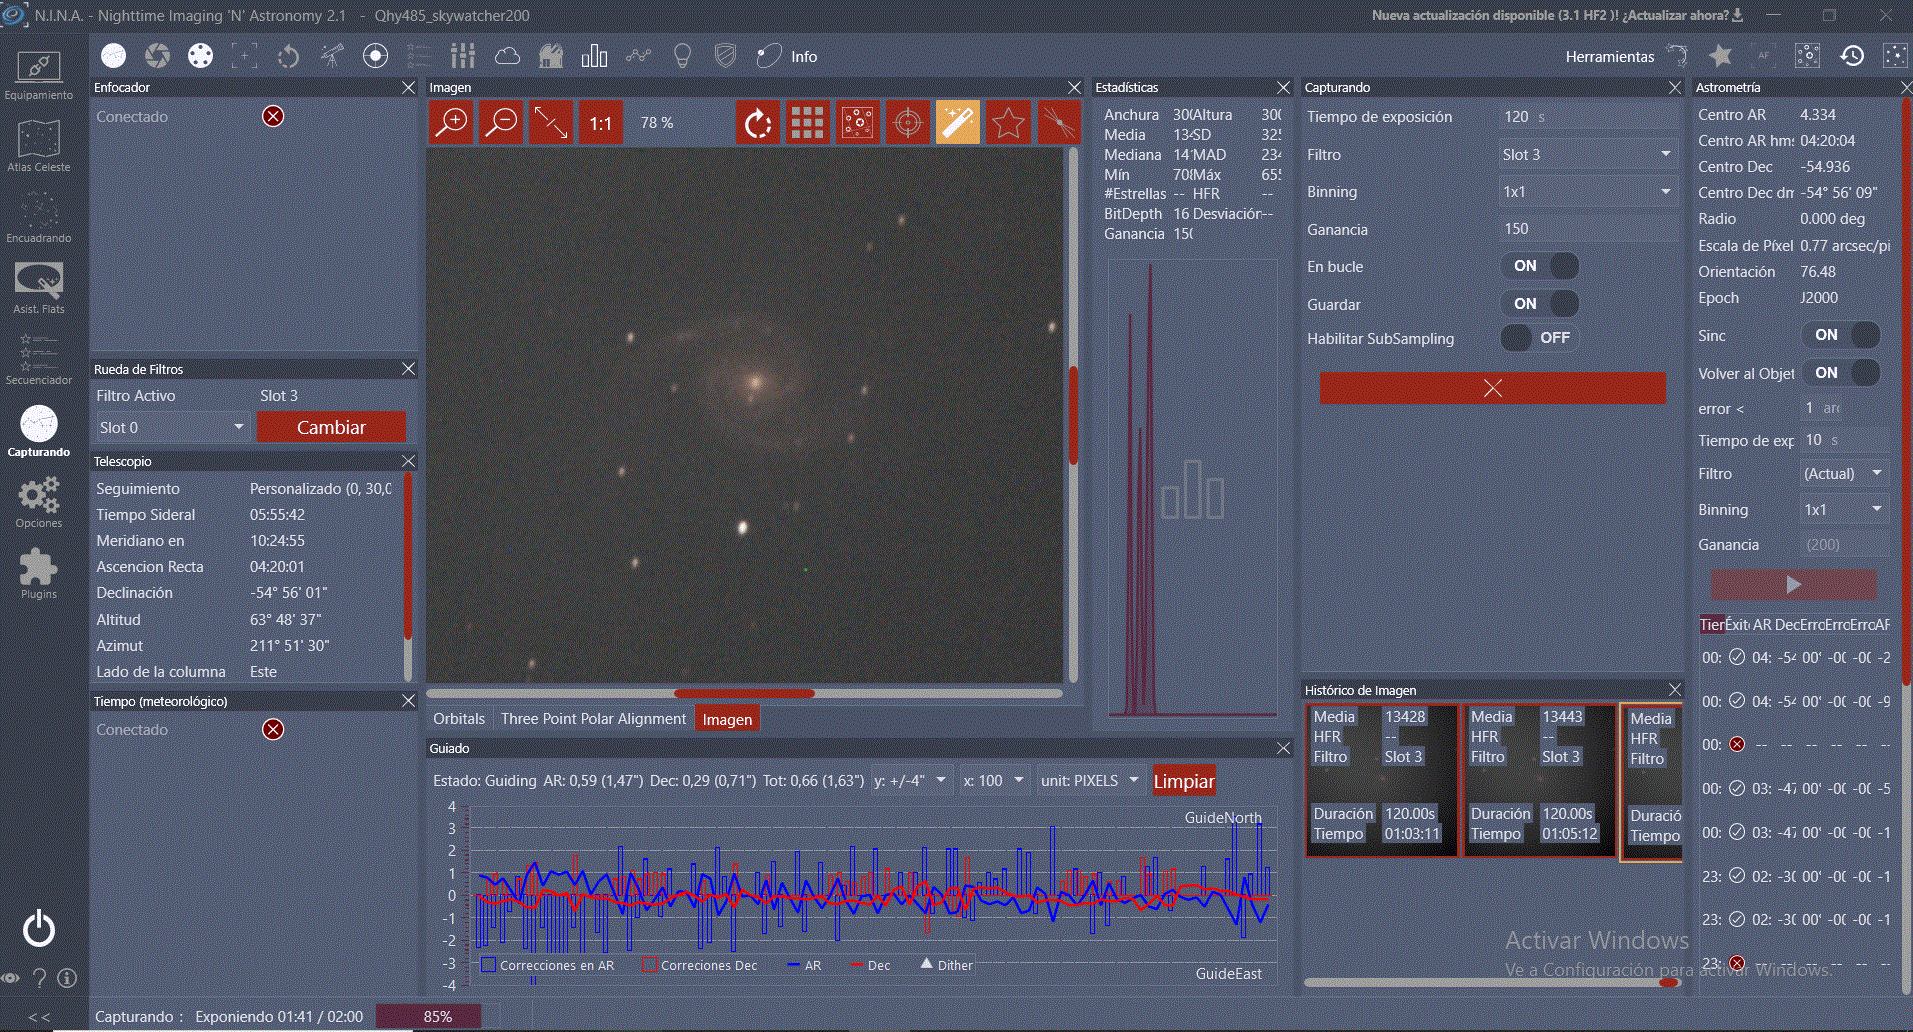This screenshot has height=1032, width=1913.
Task: Switch to Three Point Polar Alignment tab
Action: tap(593, 719)
